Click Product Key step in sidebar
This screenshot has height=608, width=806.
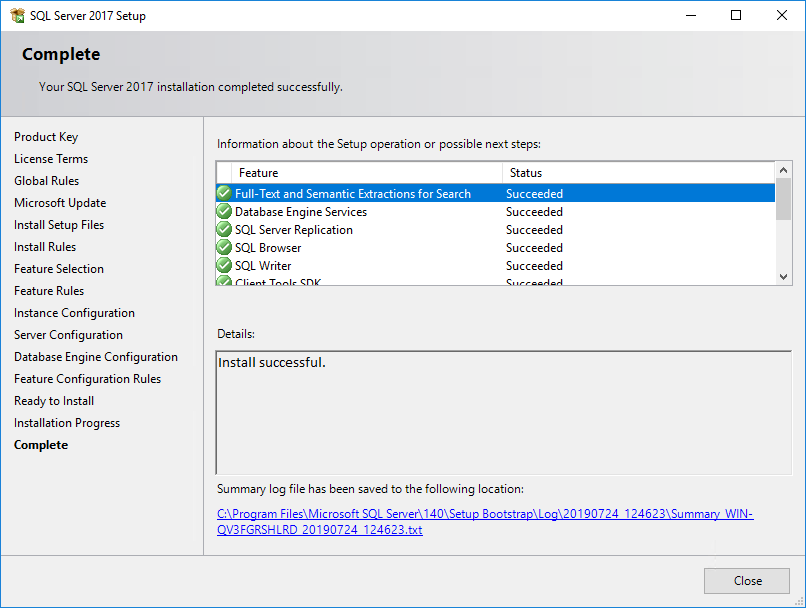point(46,137)
